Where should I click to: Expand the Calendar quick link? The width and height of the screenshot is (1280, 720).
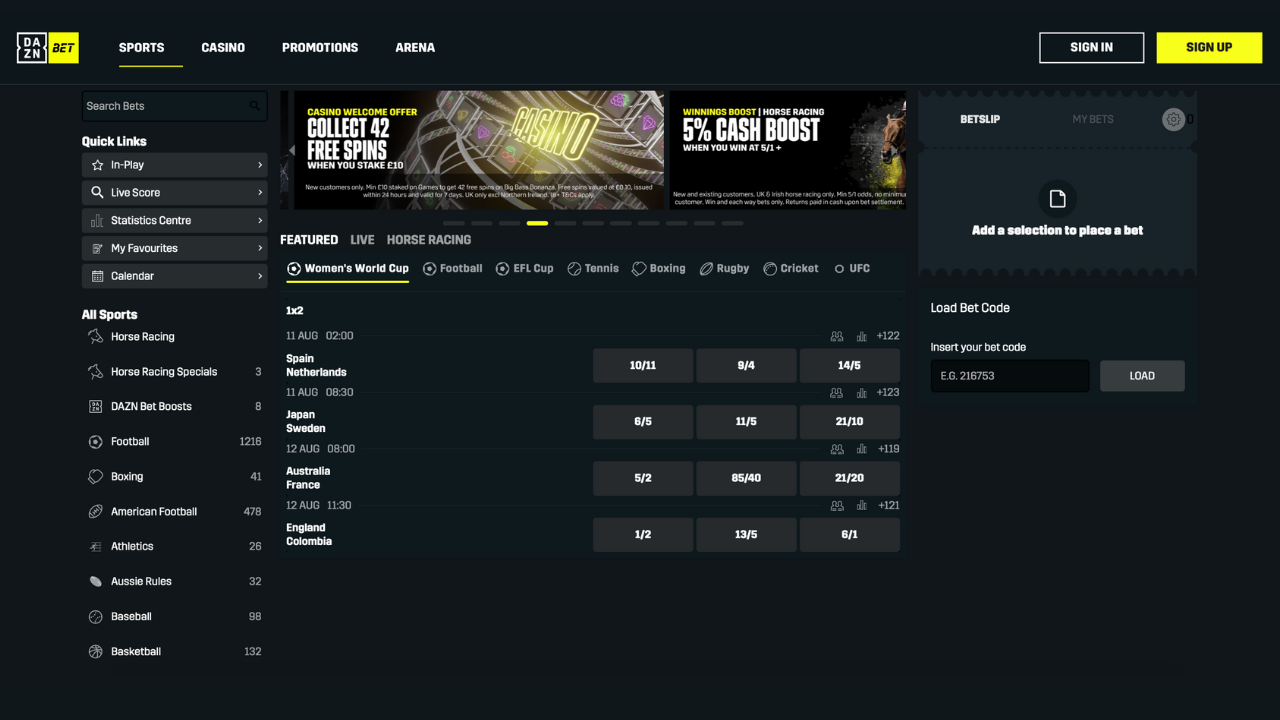tap(174, 276)
